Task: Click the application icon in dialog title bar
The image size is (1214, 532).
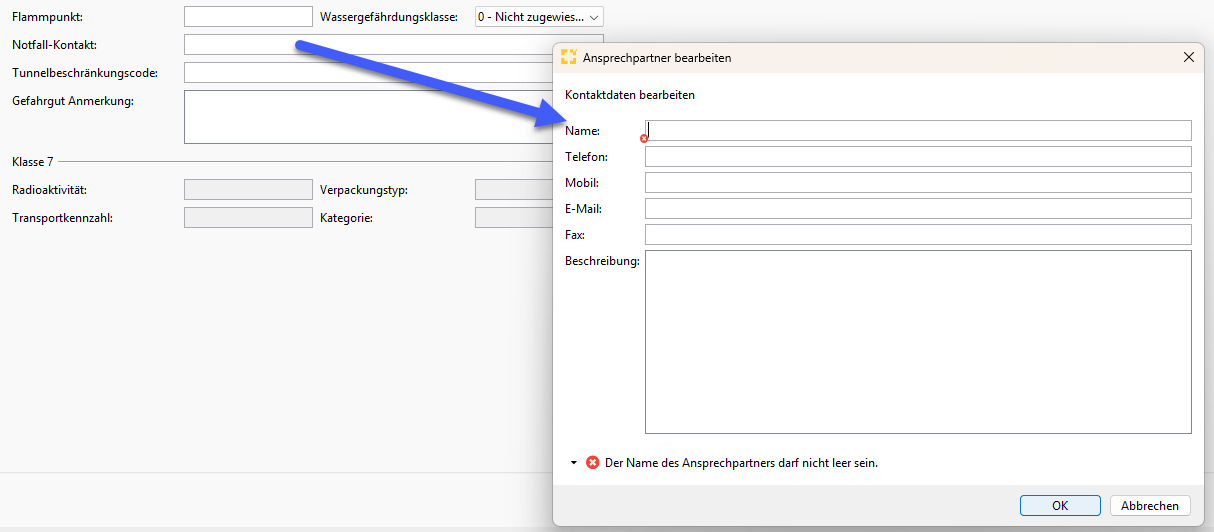Action: pos(569,58)
